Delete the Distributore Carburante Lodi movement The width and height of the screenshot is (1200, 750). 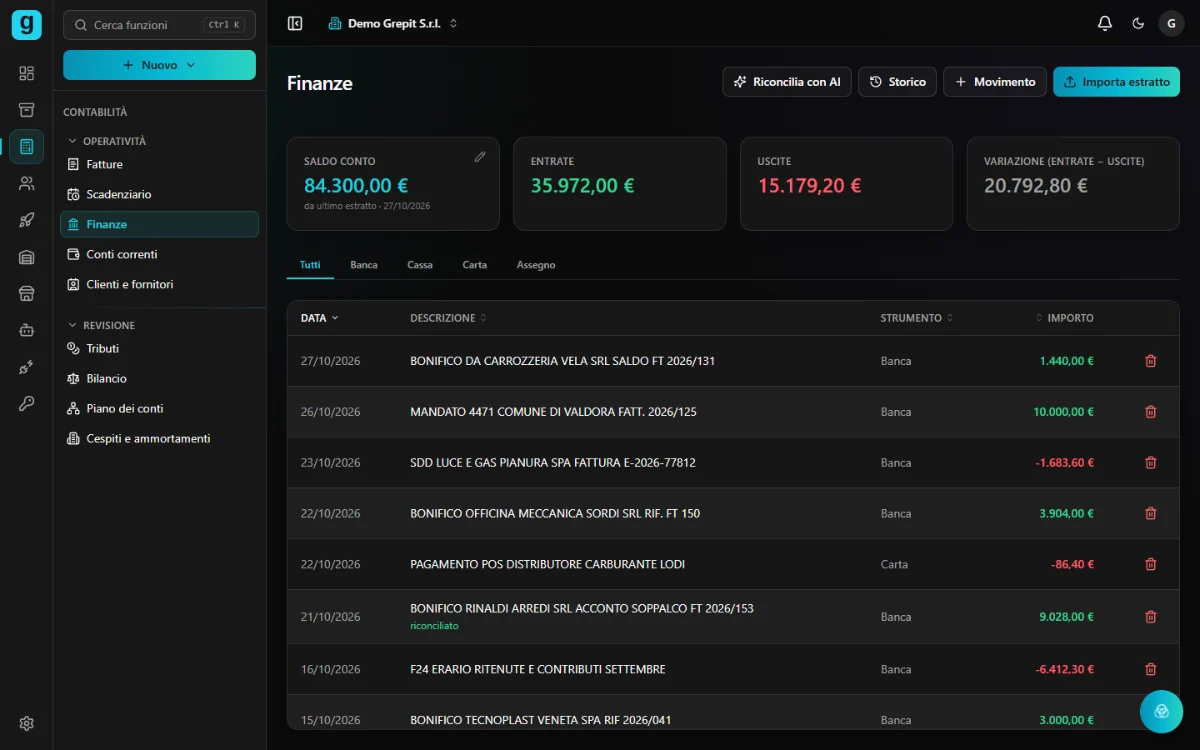tap(1150, 564)
